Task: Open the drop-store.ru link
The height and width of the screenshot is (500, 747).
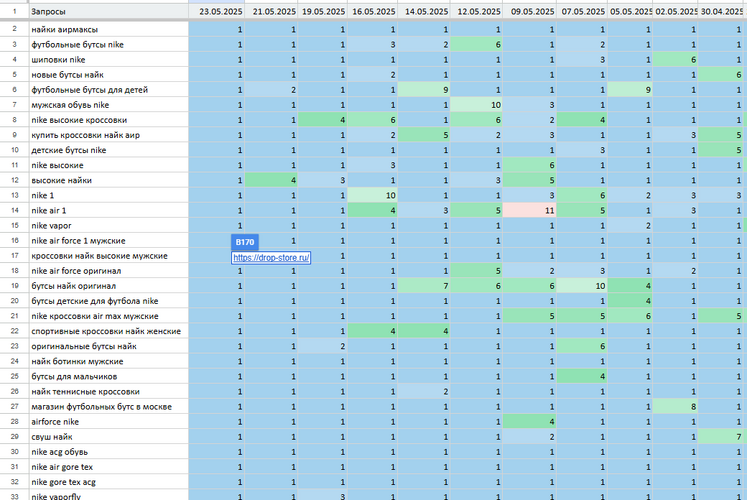Action: [271, 257]
